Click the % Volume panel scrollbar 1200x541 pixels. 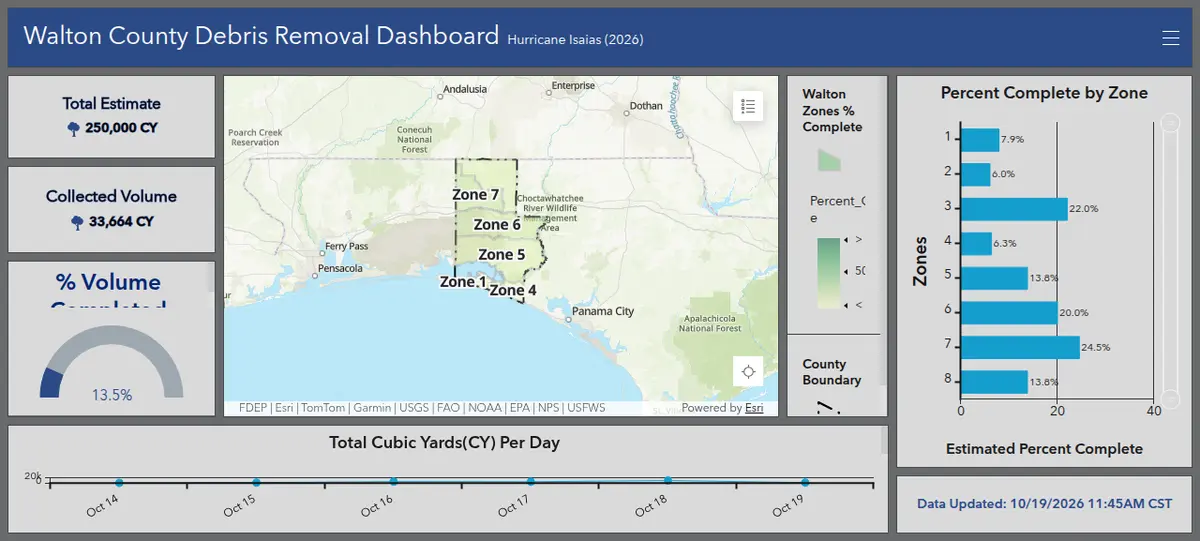(x=211, y=277)
